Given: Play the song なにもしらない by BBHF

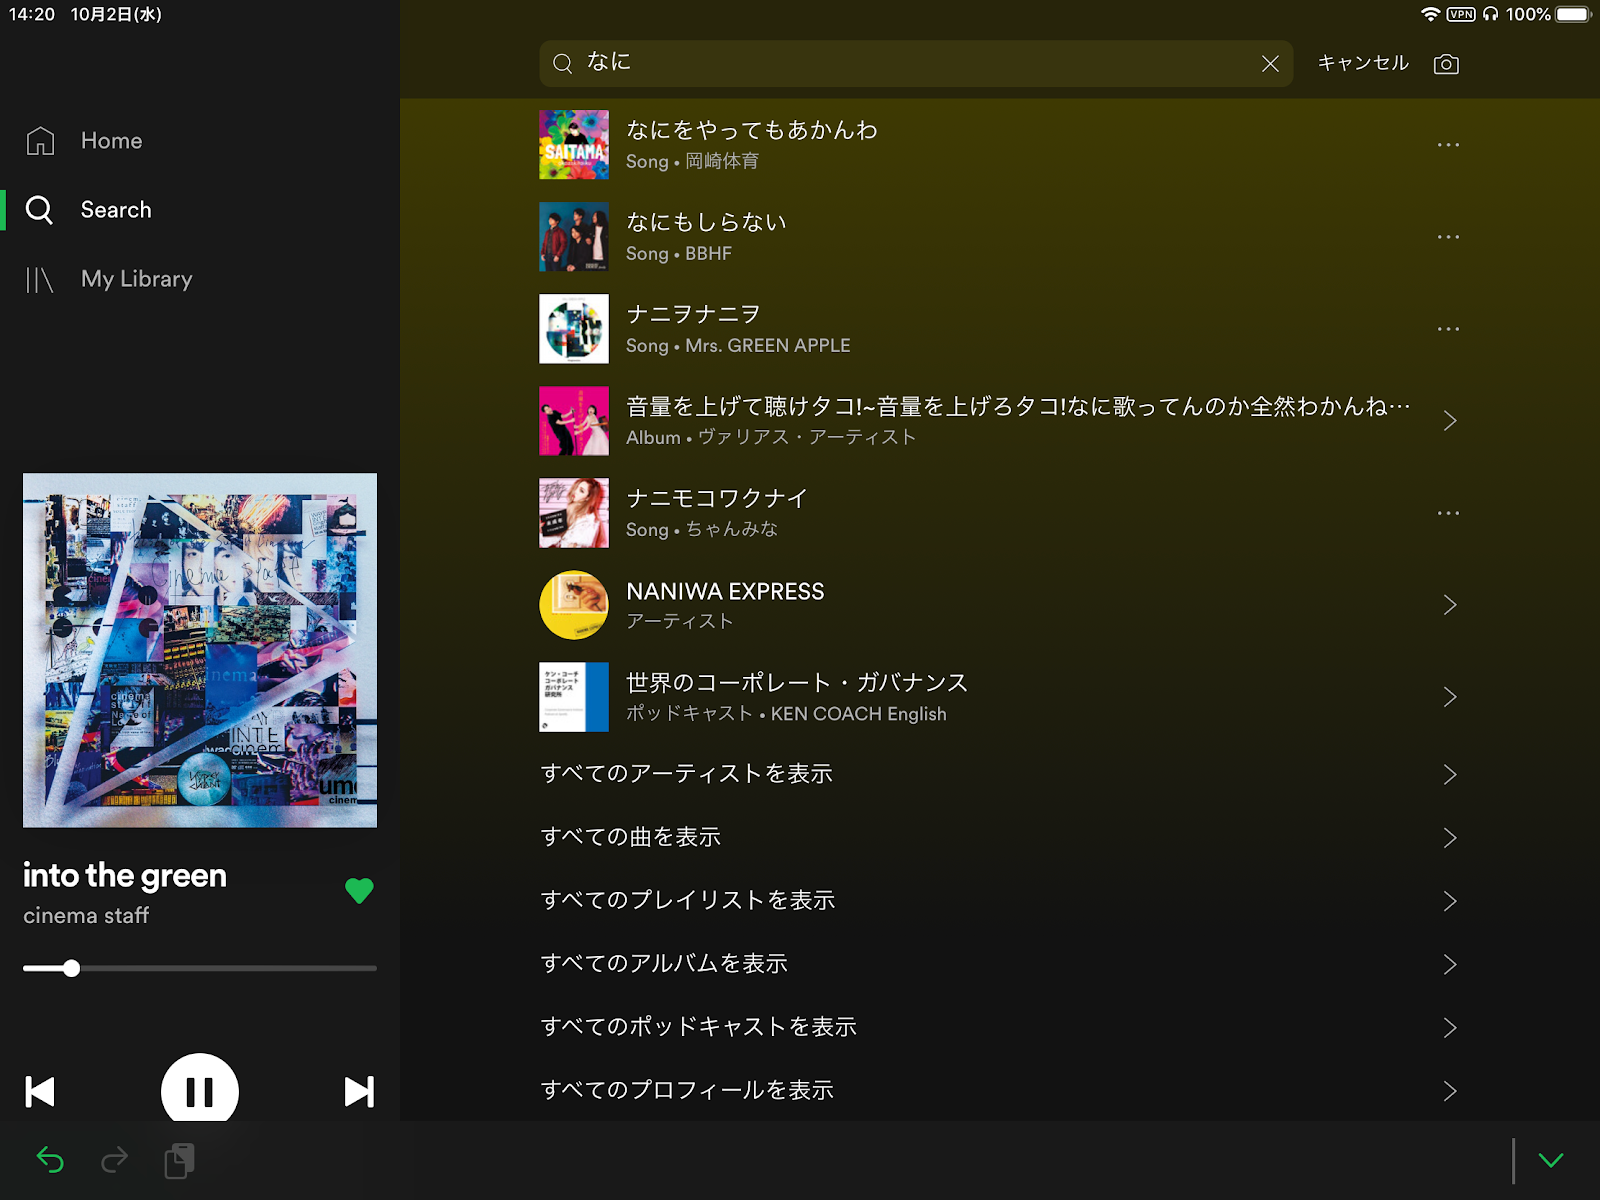Looking at the screenshot, I should pyautogui.click(x=1000, y=237).
